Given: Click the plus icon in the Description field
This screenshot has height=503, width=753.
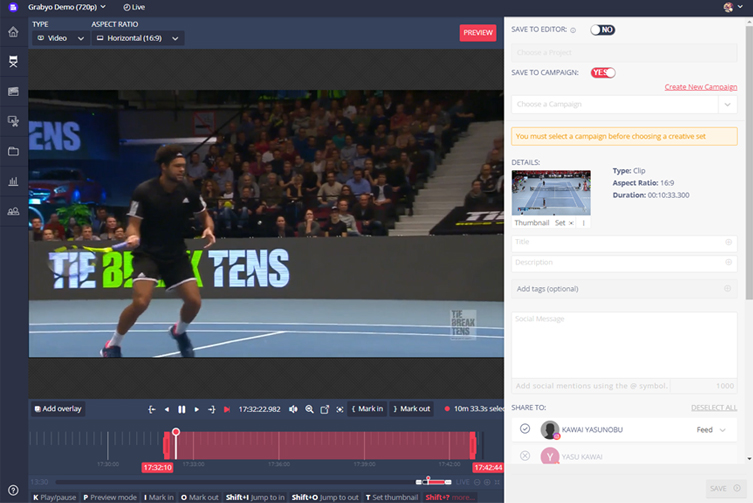Looking at the screenshot, I should [729, 262].
